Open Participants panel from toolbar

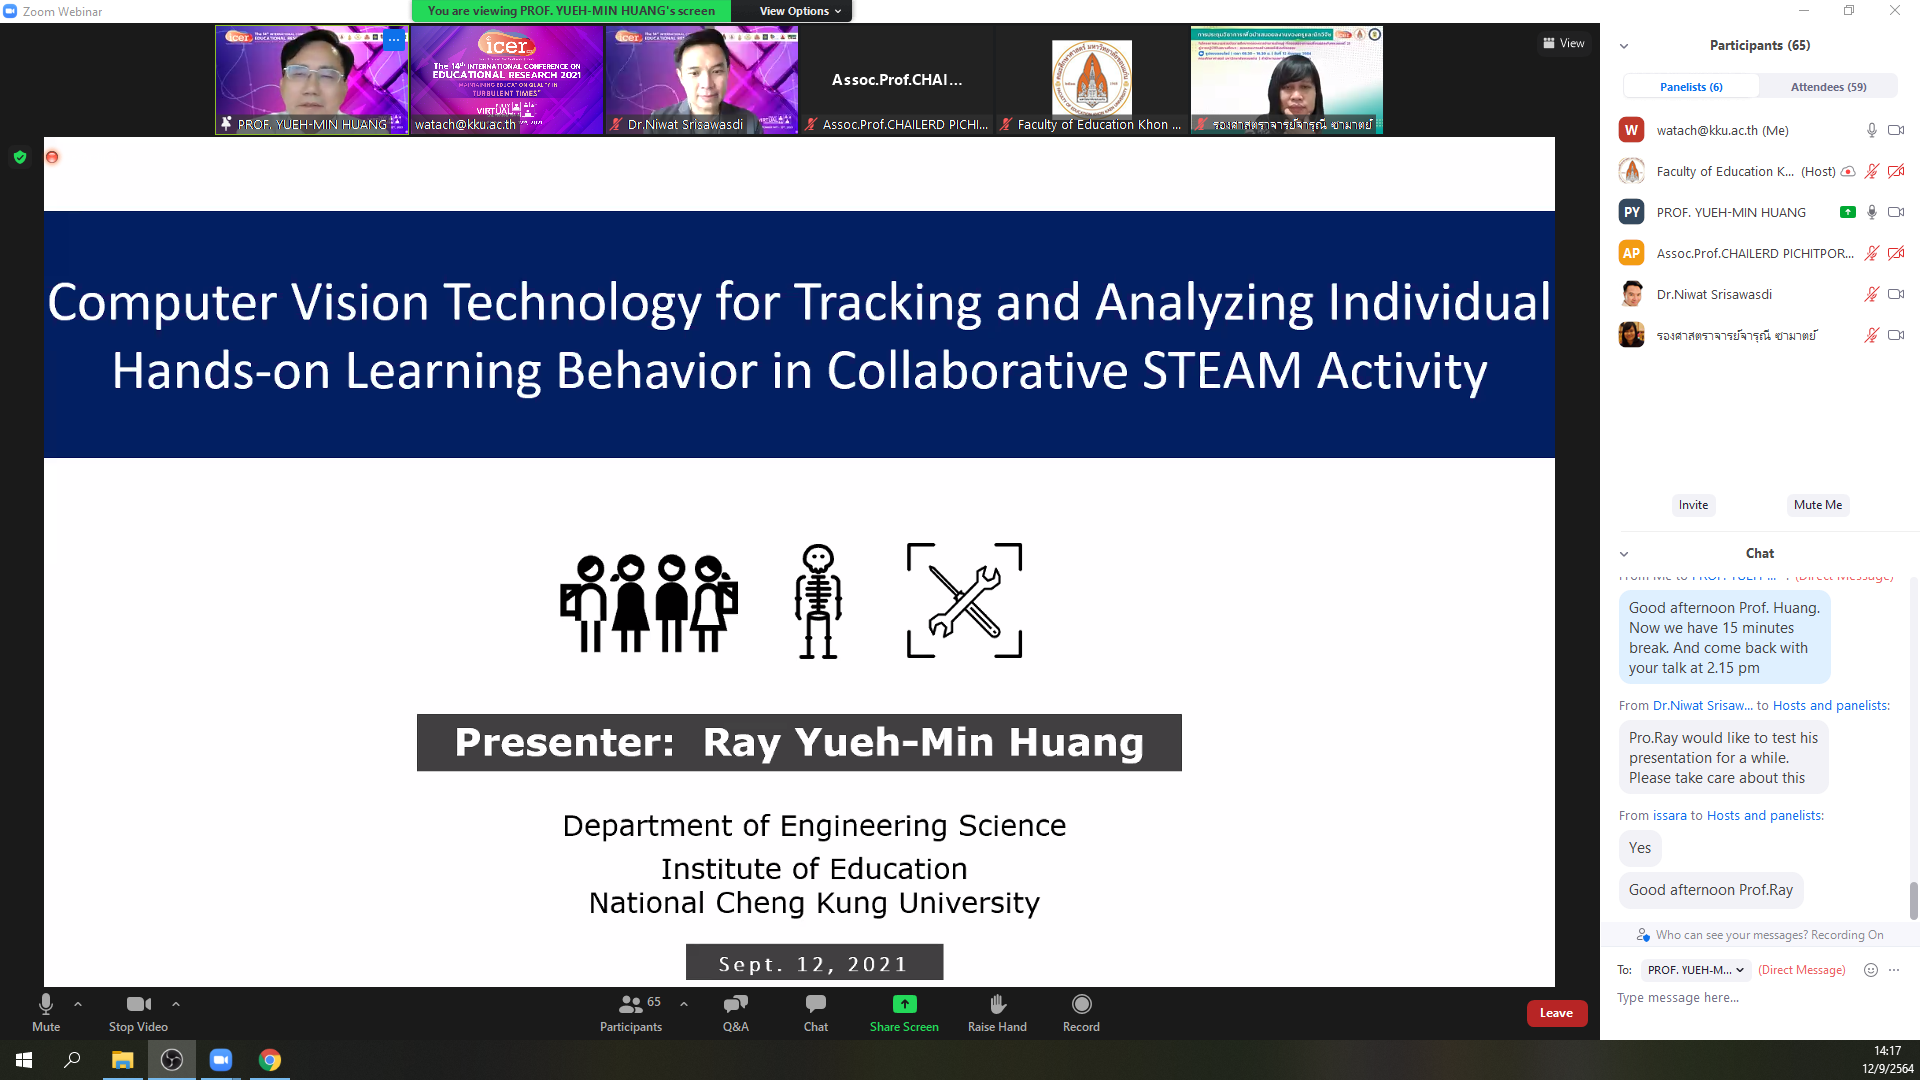(x=631, y=1004)
